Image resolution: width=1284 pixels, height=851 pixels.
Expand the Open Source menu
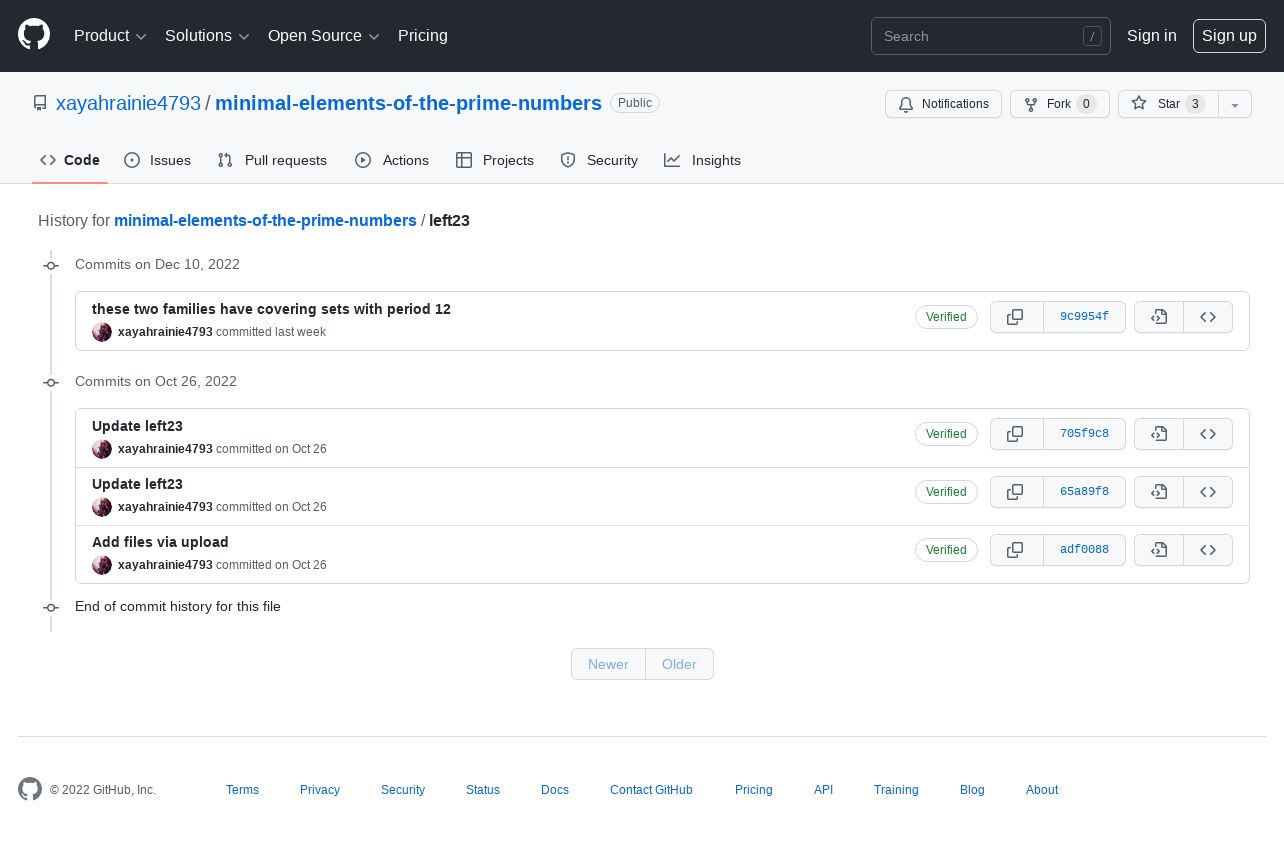(x=323, y=36)
